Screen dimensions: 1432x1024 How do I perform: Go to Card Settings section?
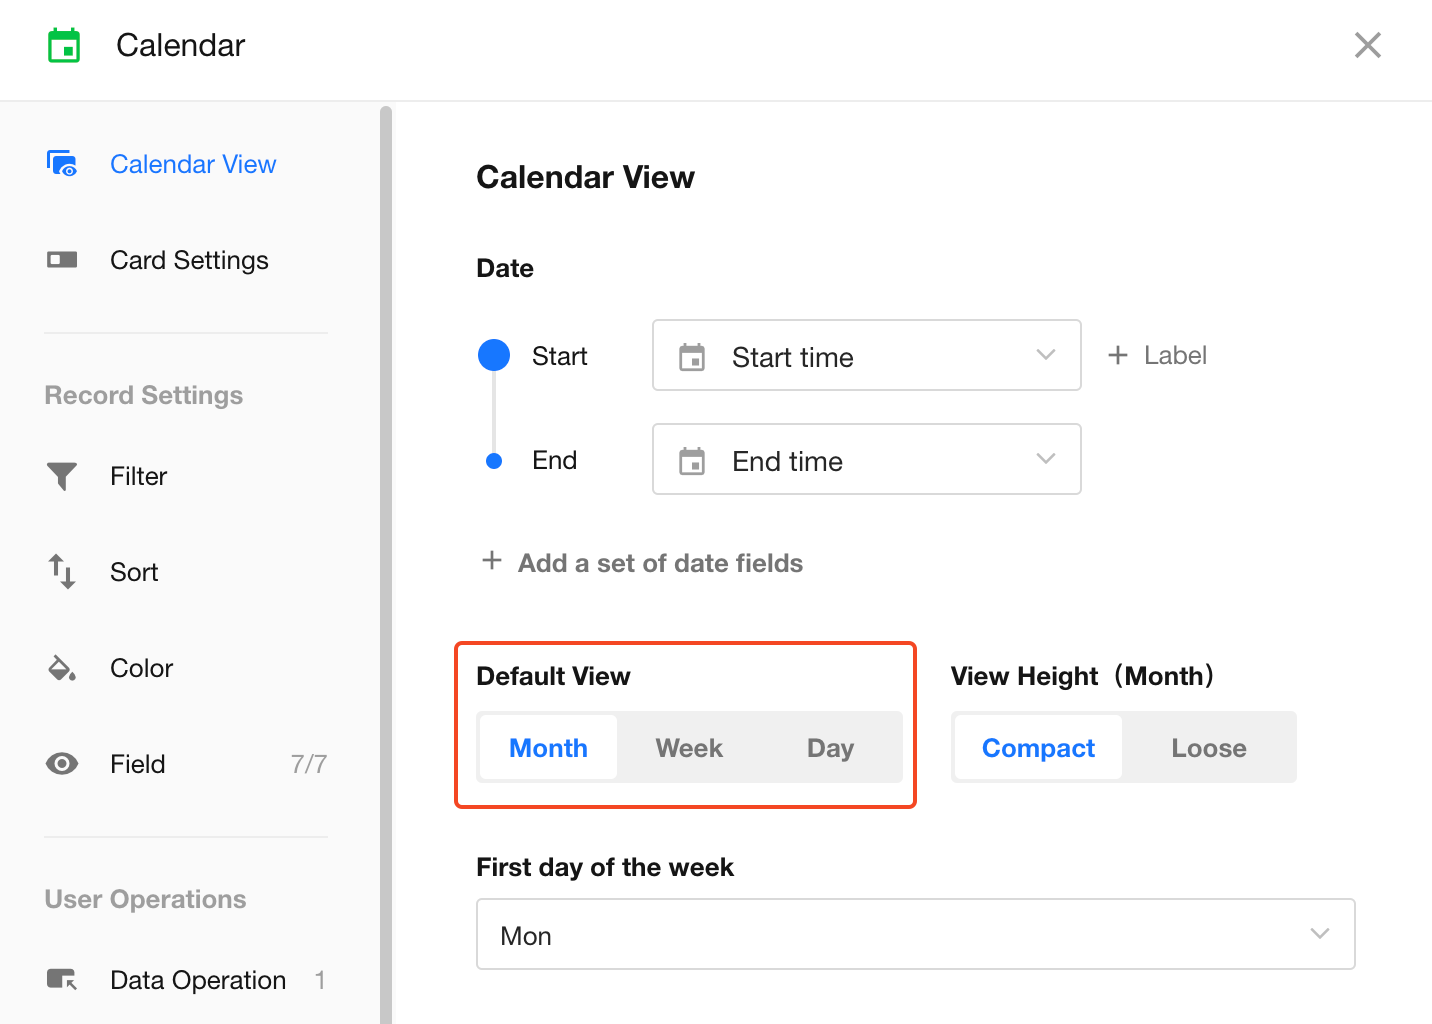(189, 260)
